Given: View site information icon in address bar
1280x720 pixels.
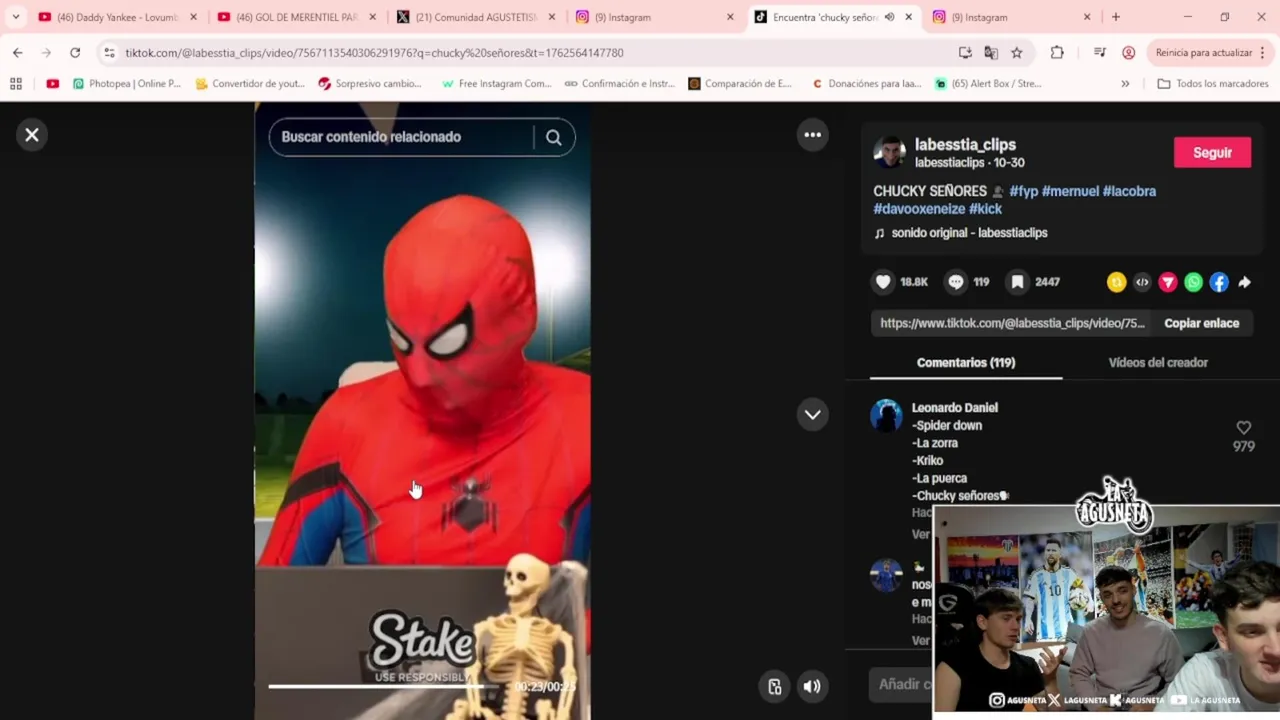Looking at the screenshot, I should (x=109, y=53).
